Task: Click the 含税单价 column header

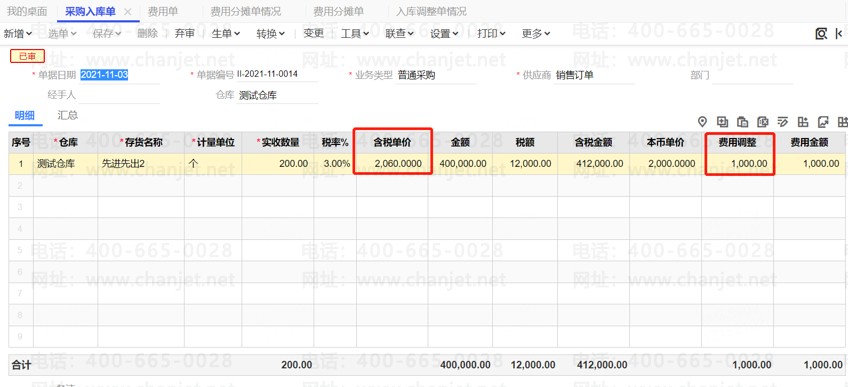Action: pos(392,143)
